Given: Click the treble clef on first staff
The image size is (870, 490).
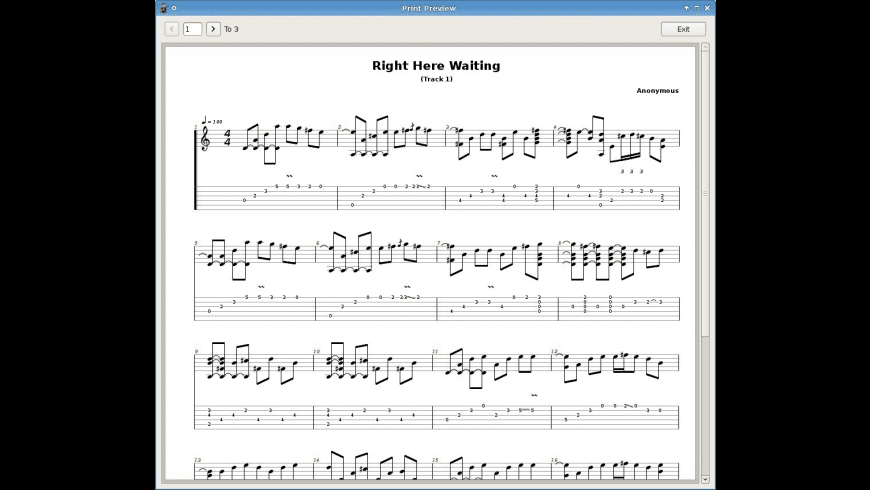Looking at the screenshot, I should point(205,139).
